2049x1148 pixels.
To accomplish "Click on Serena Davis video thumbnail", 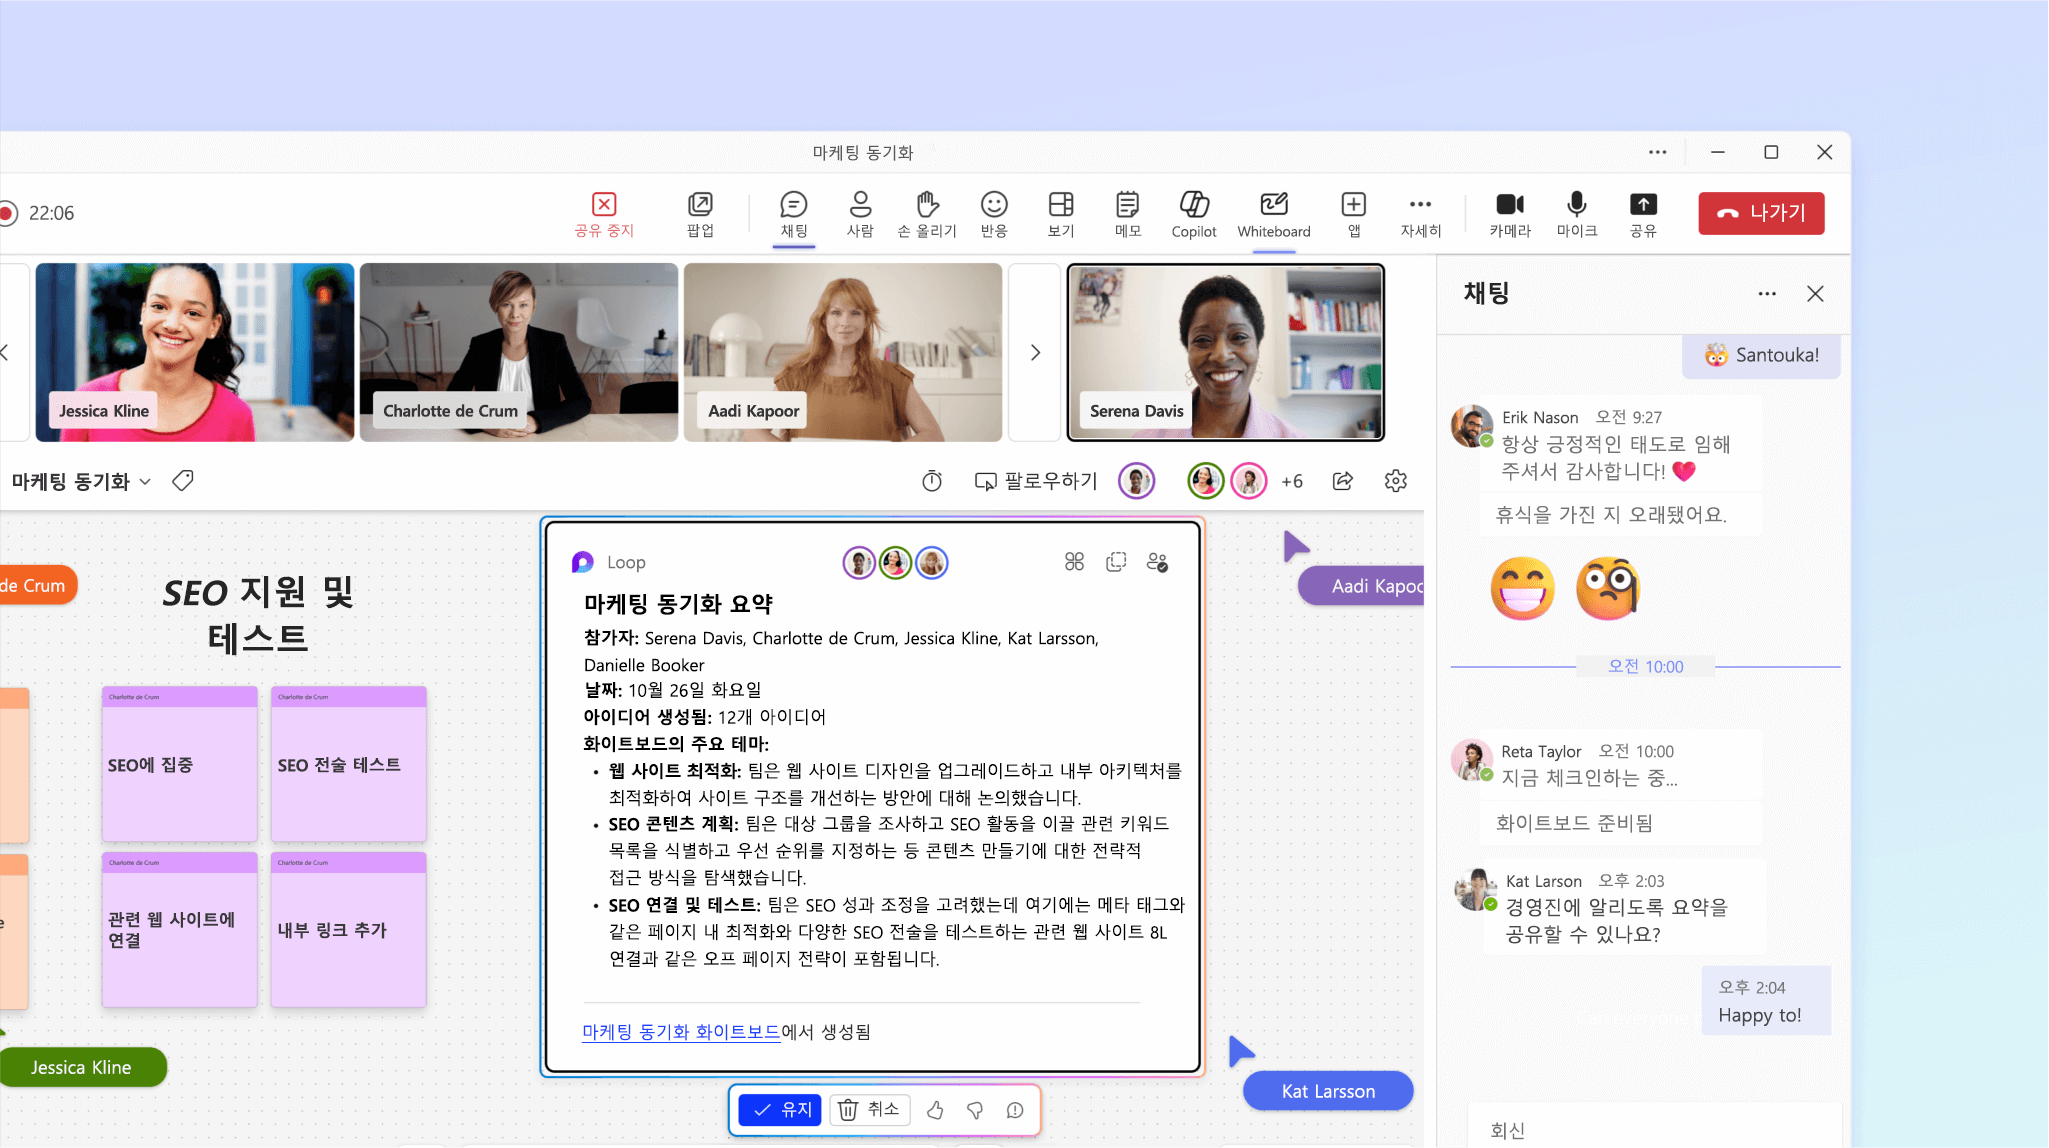I will pyautogui.click(x=1223, y=350).
